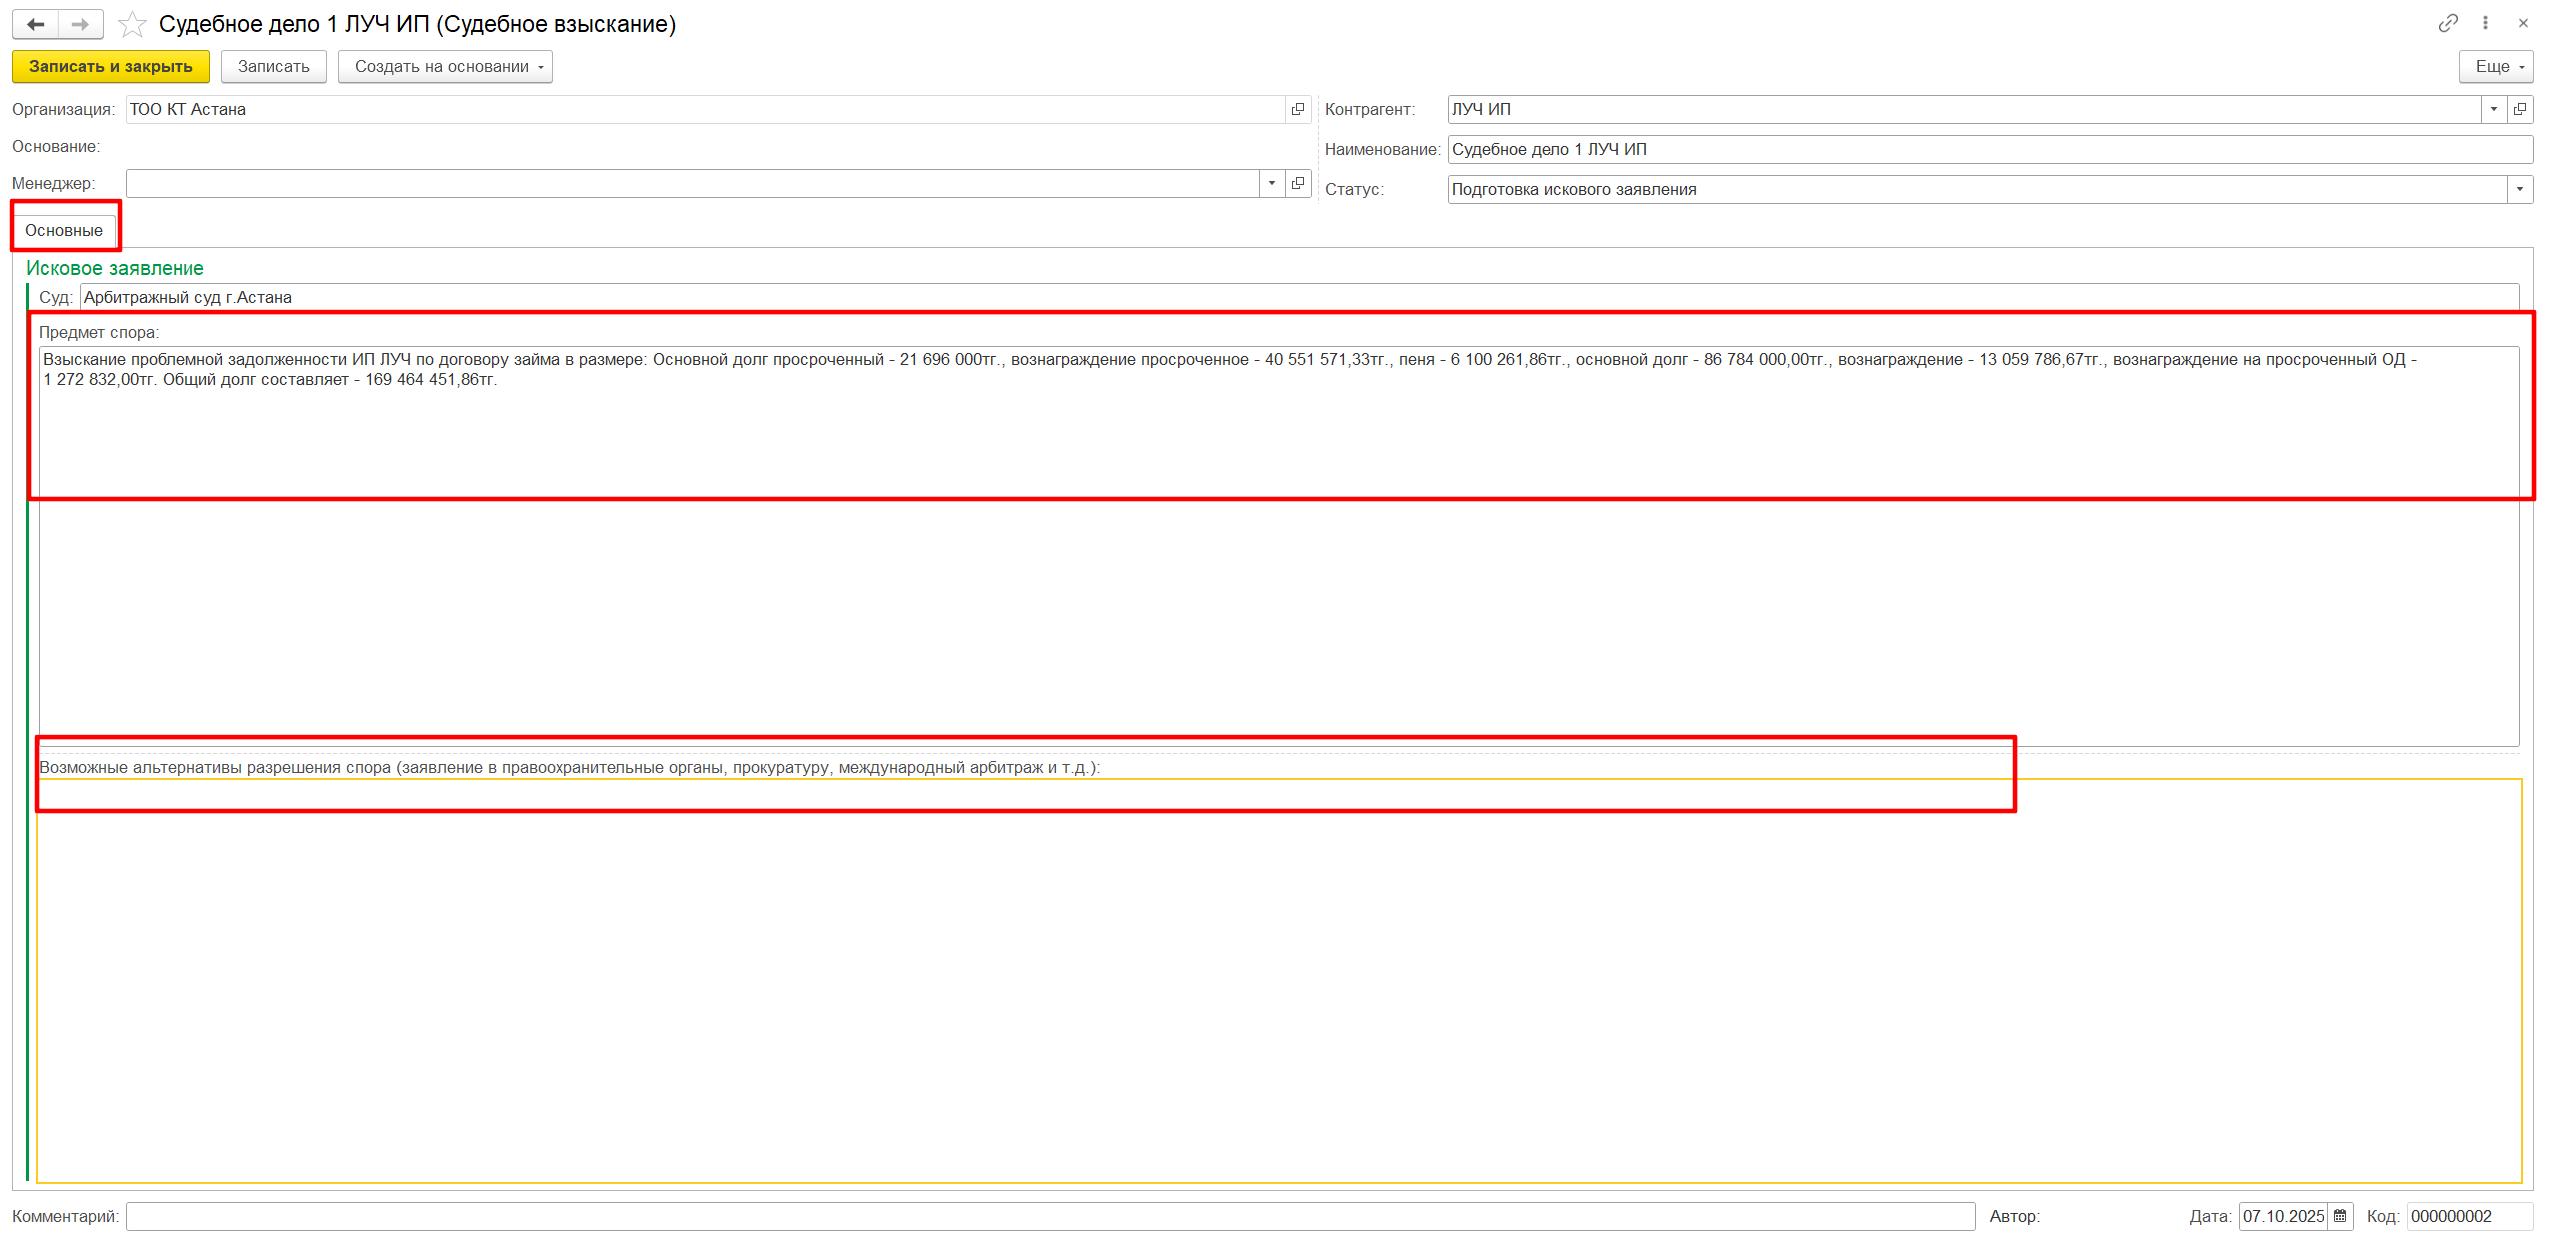Add form to favorites with star icon
This screenshot has height=1242, width=2556.
point(132,24)
